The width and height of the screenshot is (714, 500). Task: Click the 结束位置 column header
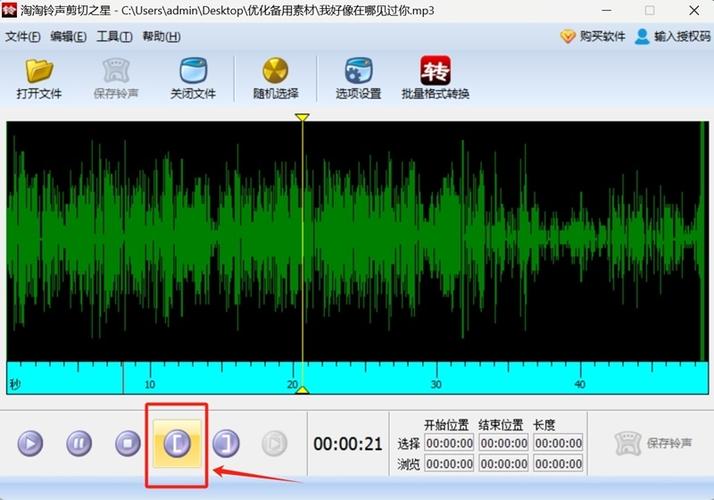(501, 425)
